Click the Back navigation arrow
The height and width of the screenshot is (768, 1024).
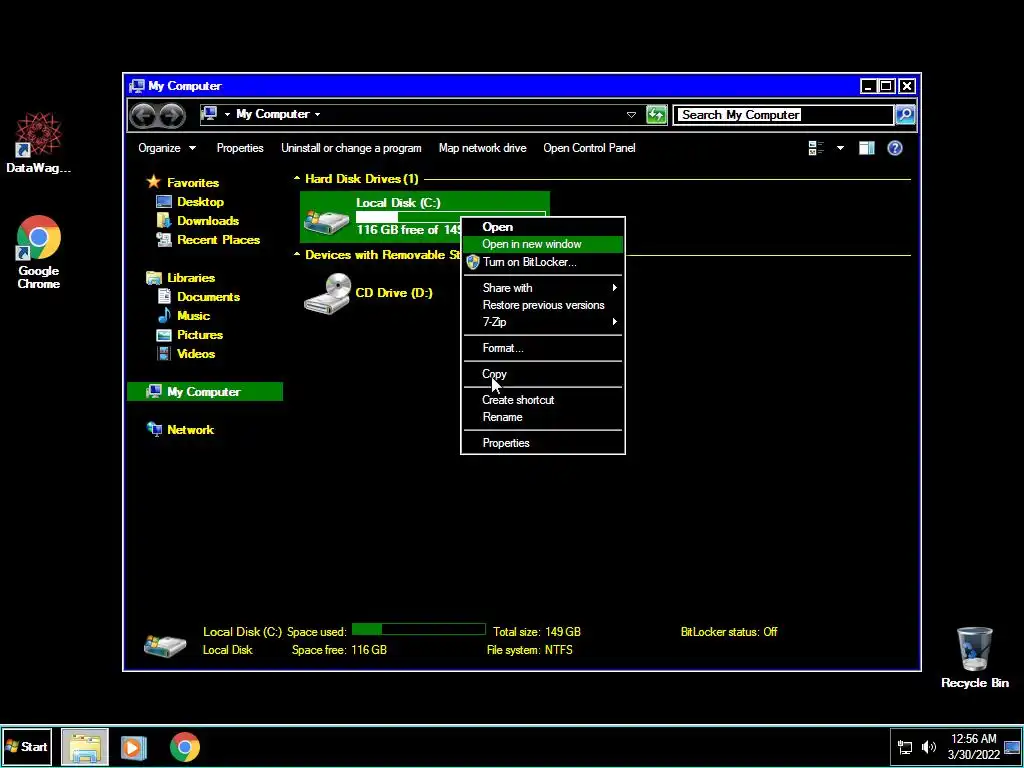(143, 116)
